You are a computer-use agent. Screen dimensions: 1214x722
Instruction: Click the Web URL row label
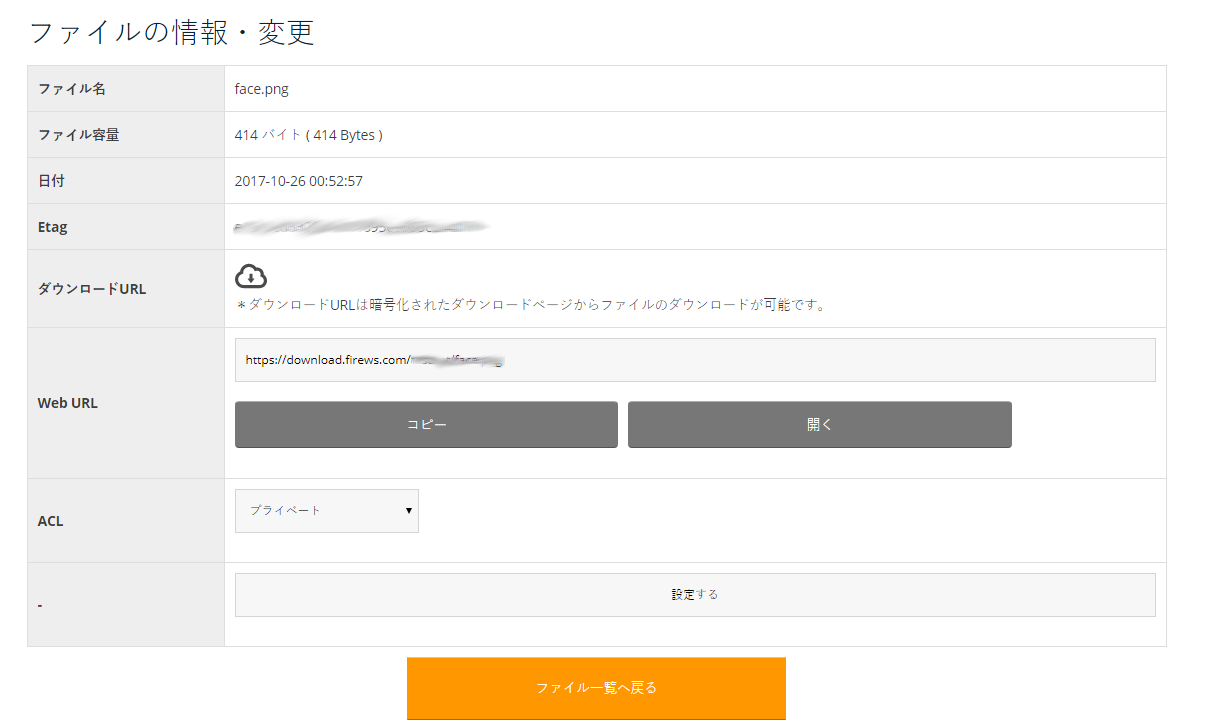click(68, 403)
